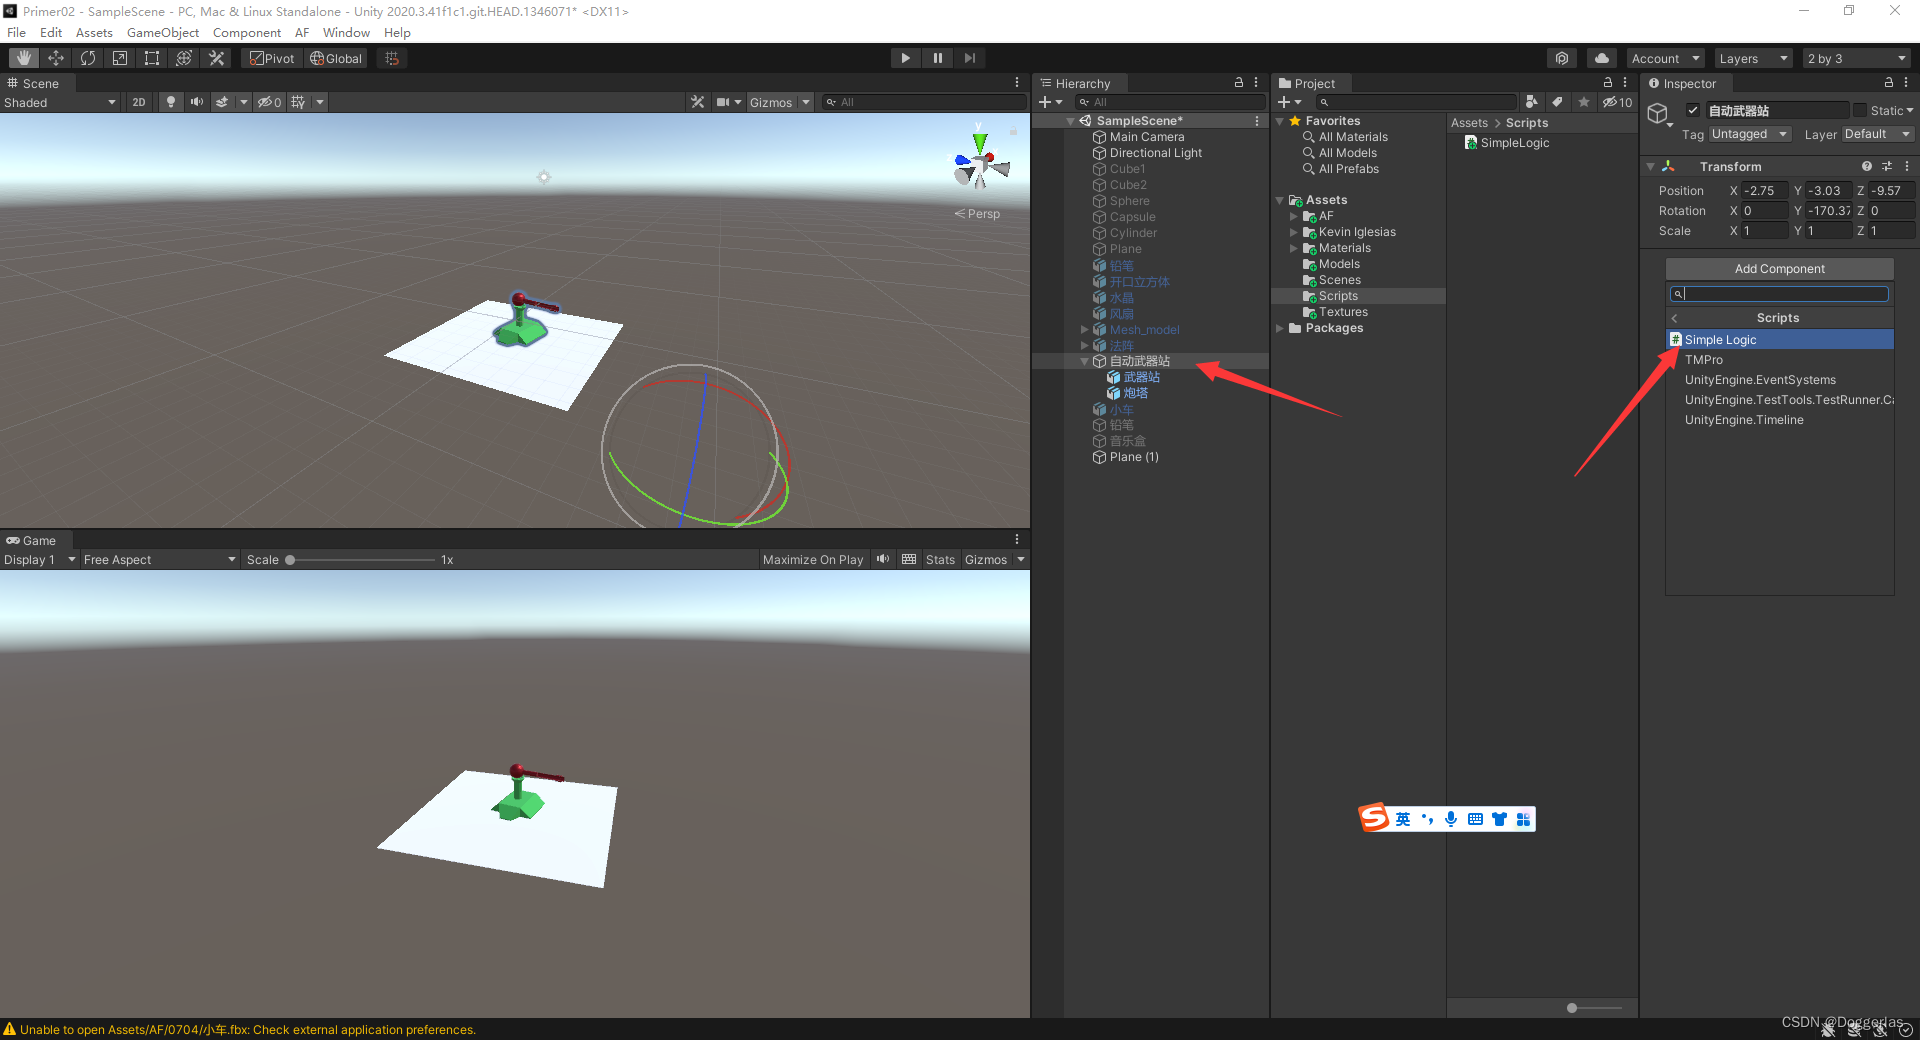Click search by type icon in Project
This screenshot has height=1040, width=1920.
[x=1532, y=102]
